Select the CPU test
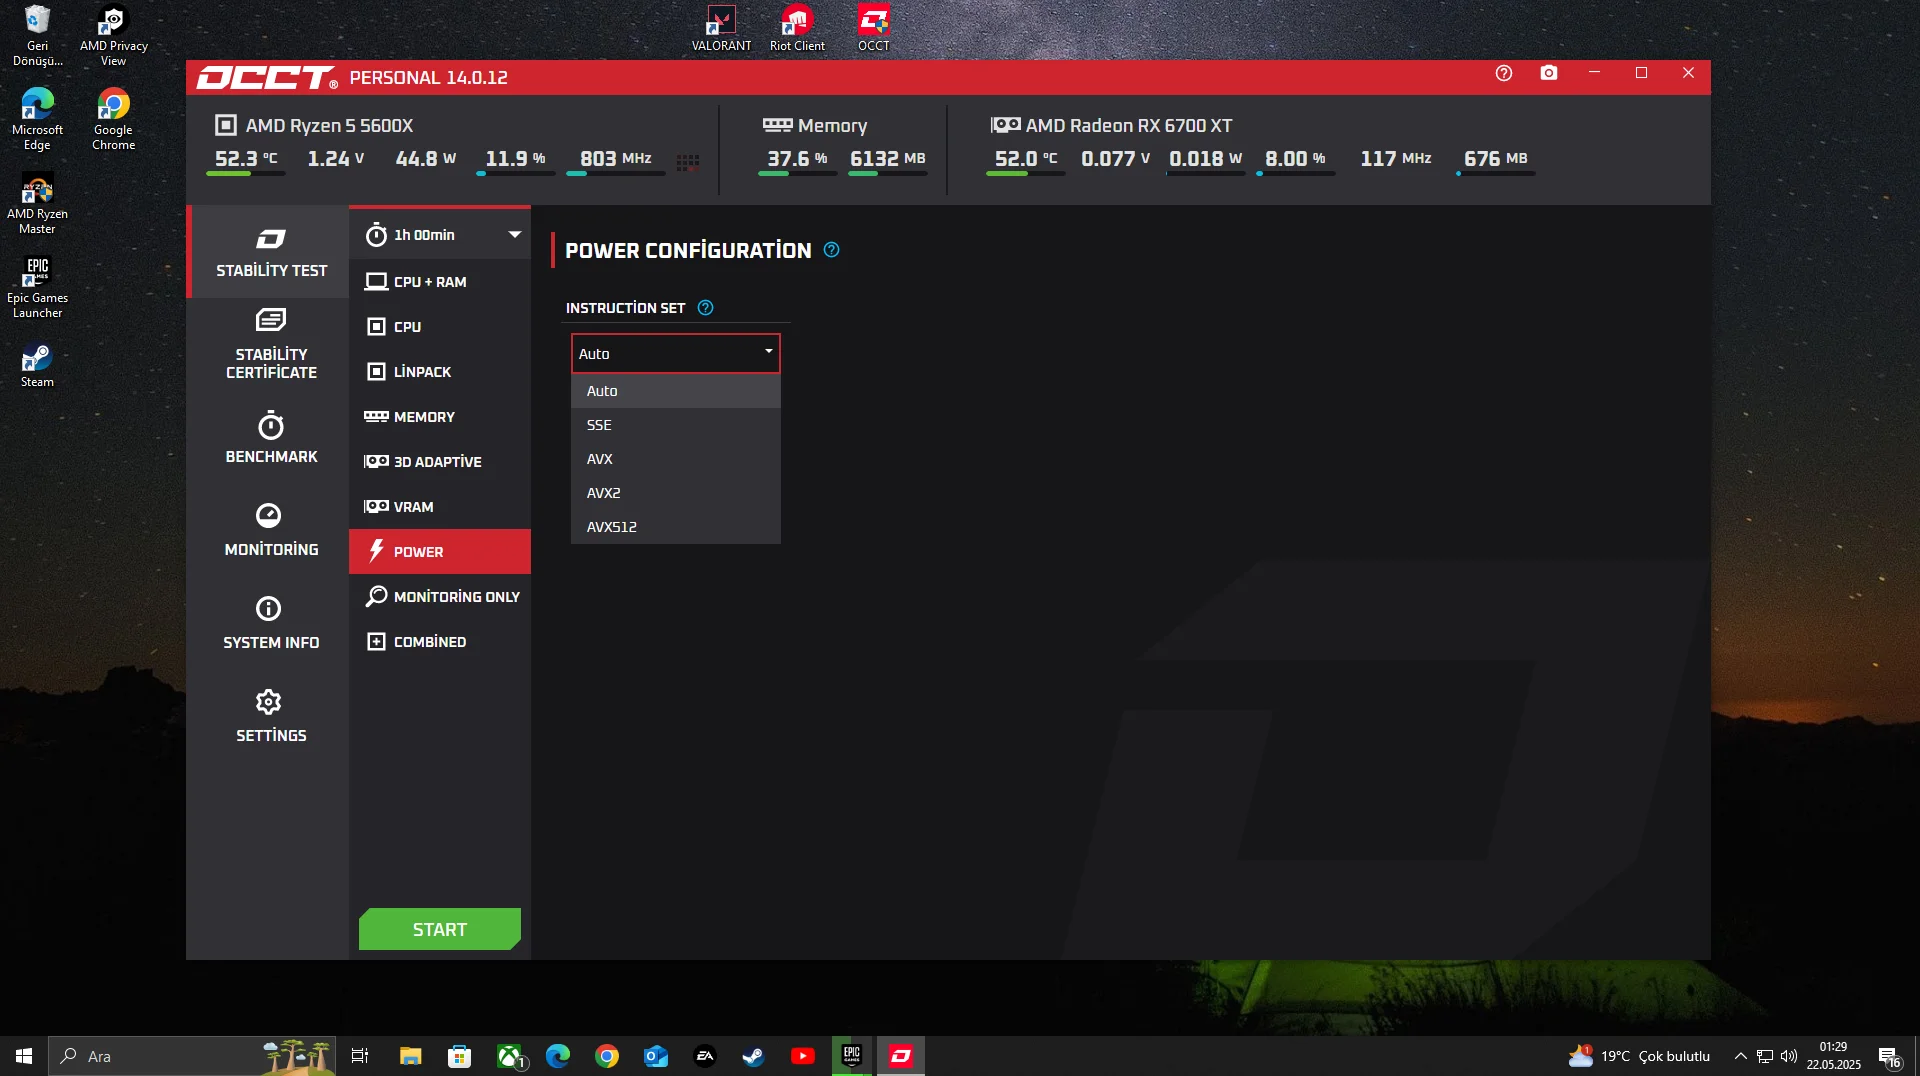Viewport: 1920px width, 1076px height. click(x=440, y=327)
